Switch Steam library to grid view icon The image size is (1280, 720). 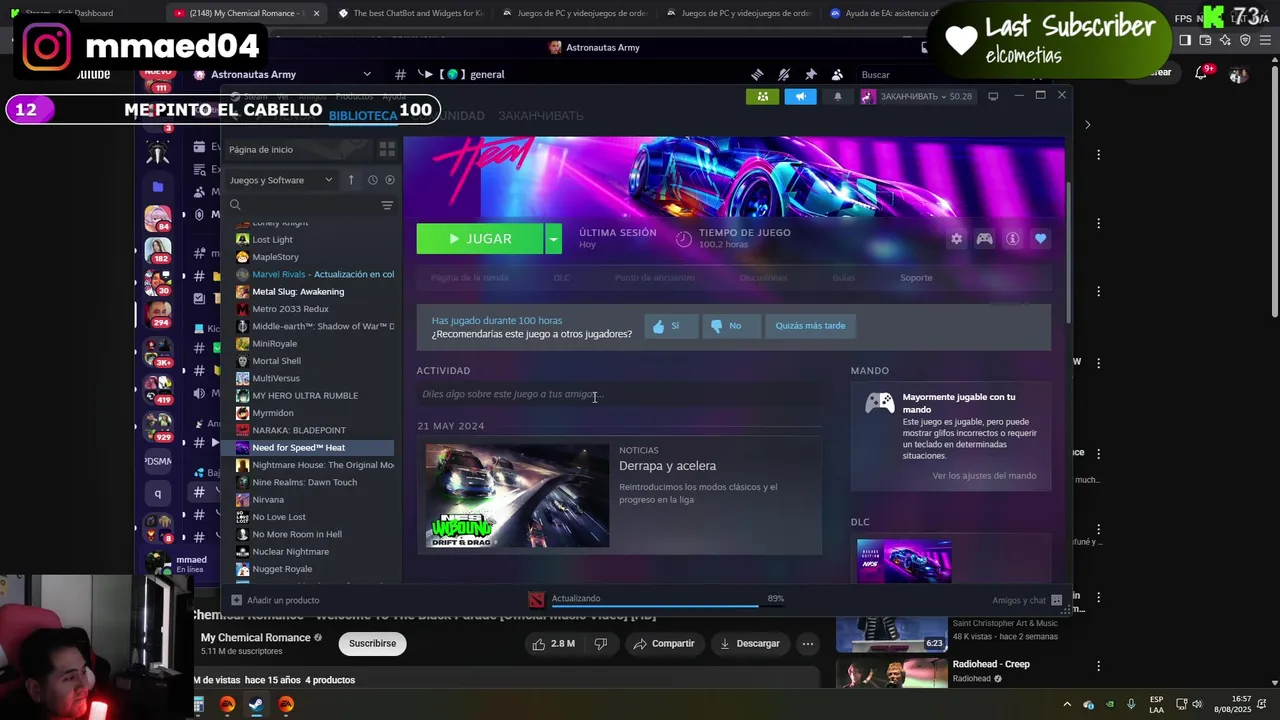coord(387,149)
